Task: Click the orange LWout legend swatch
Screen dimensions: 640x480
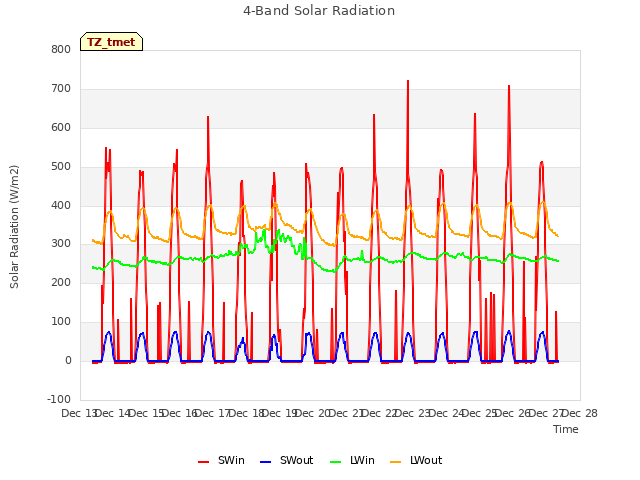Action: click(396, 462)
